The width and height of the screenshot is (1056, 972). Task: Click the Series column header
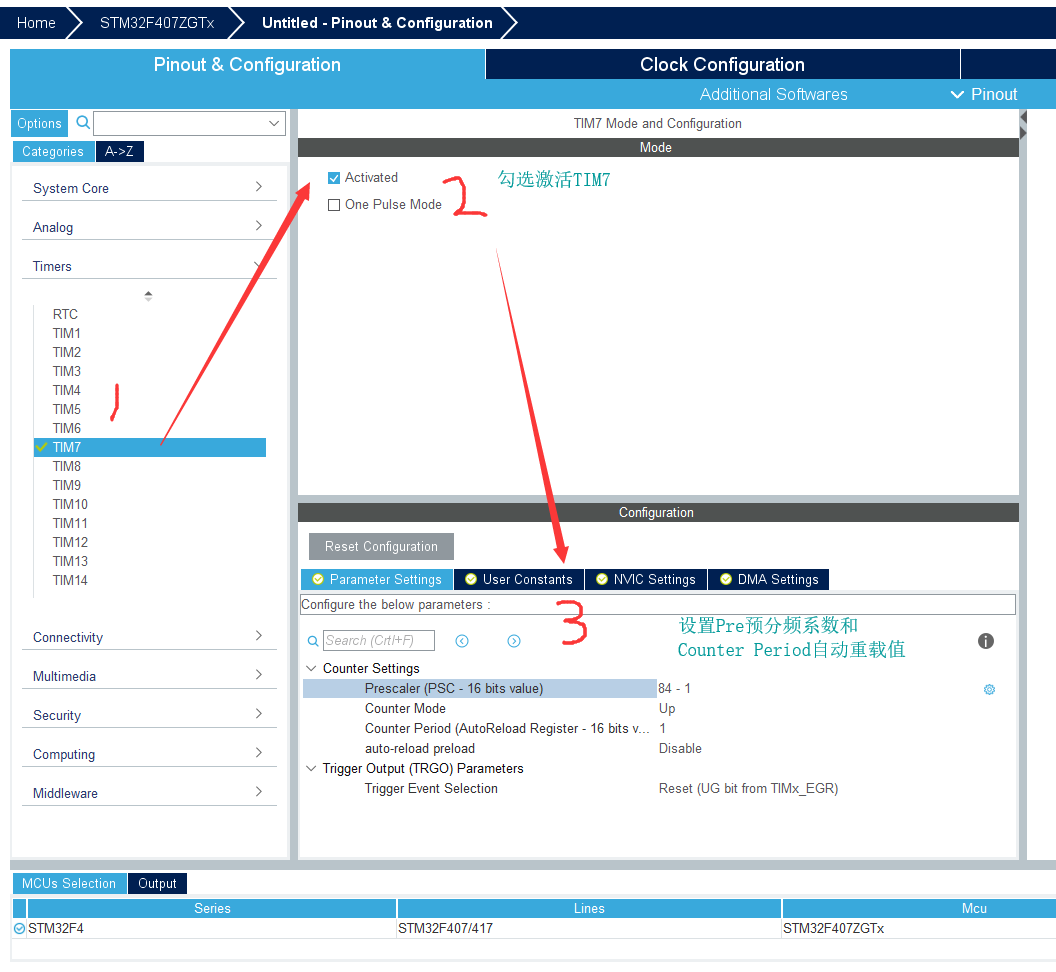[212, 908]
